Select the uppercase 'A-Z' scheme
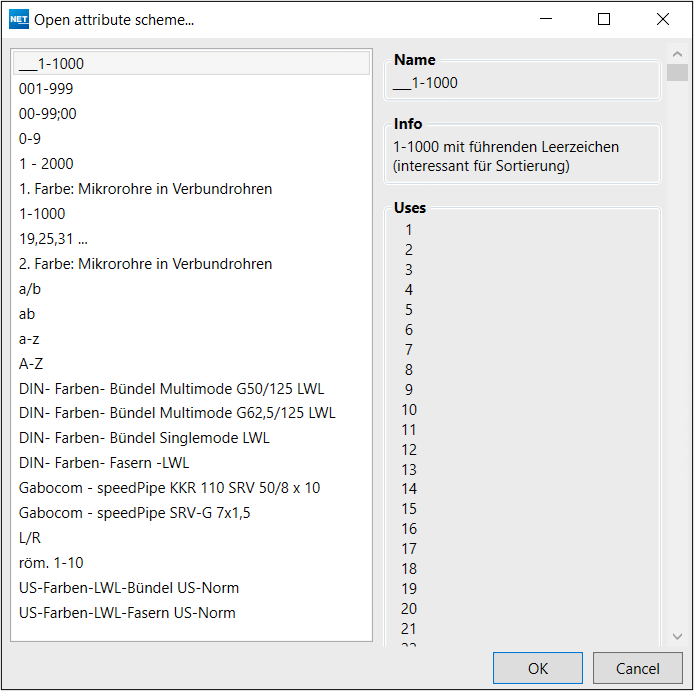Screen dimensions: 694x691 click(x=192, y=363)
